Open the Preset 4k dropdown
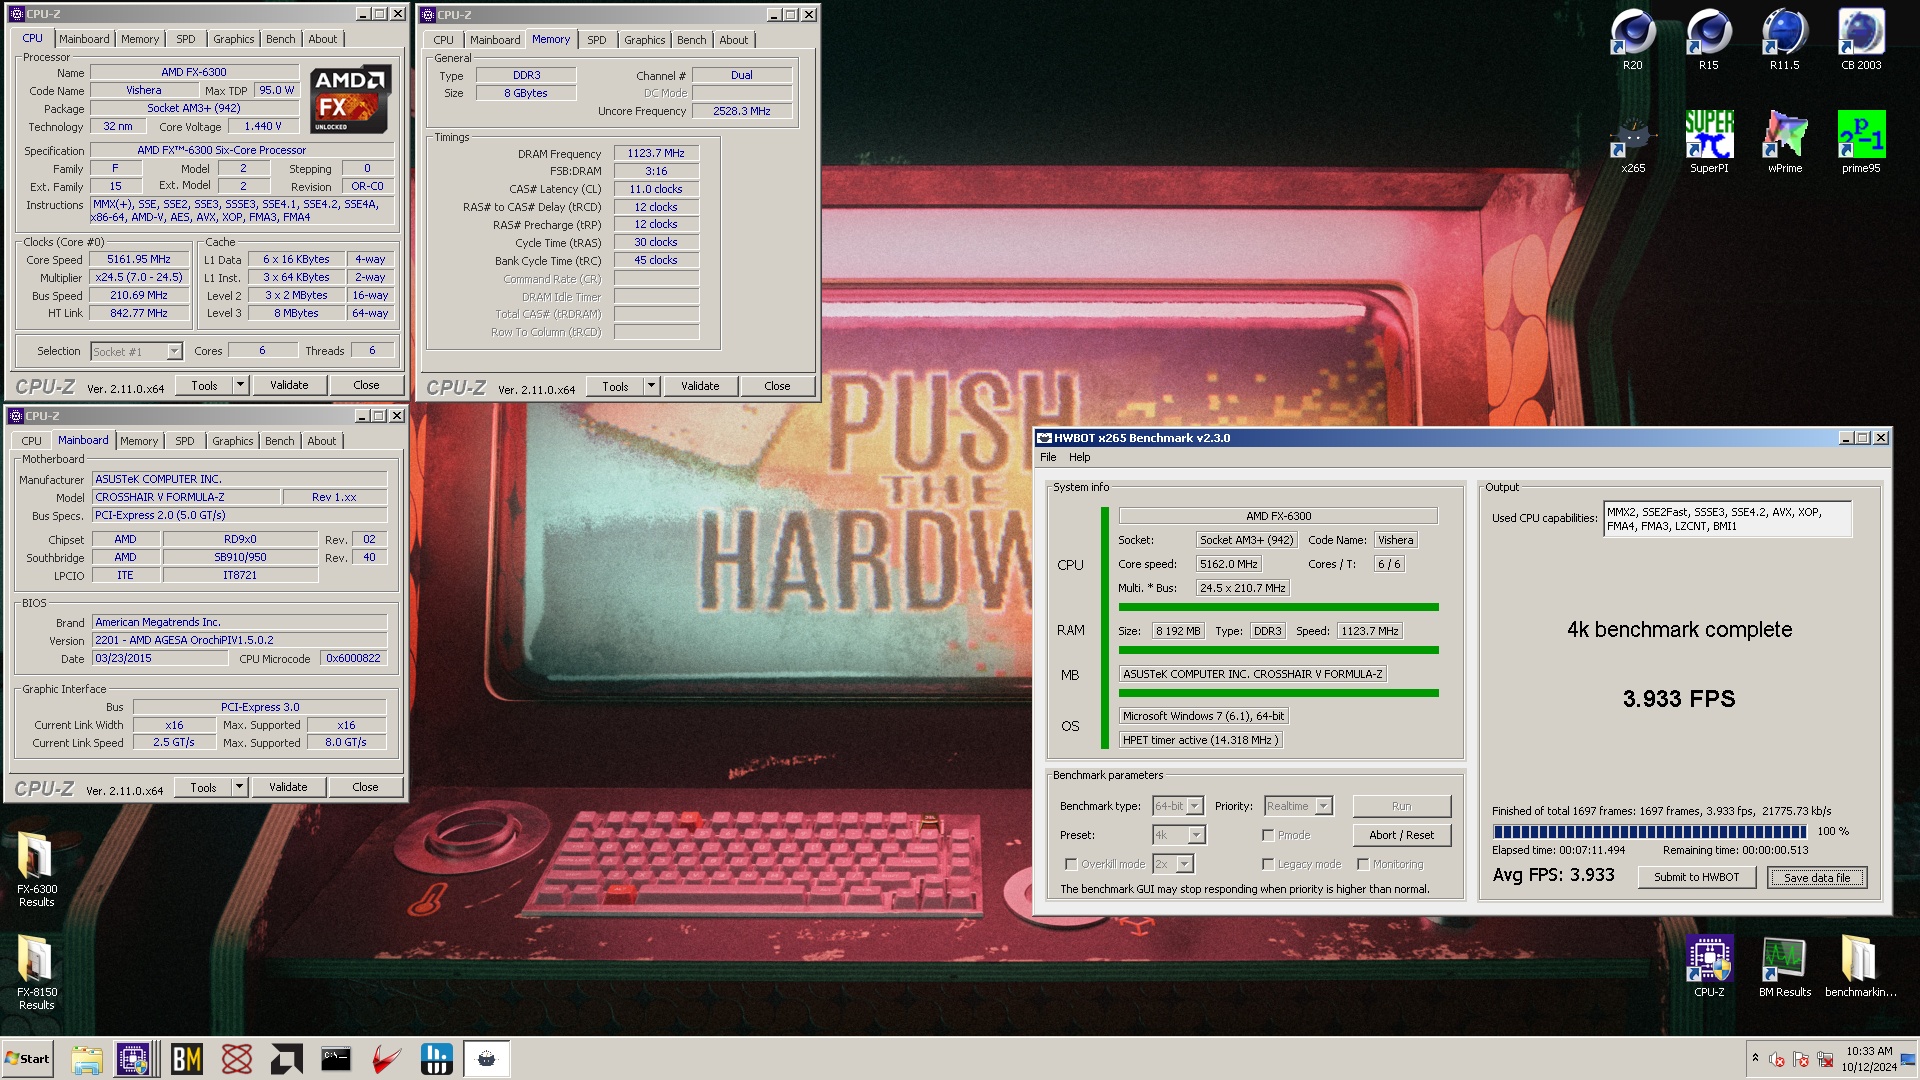 coord(1179,835)
